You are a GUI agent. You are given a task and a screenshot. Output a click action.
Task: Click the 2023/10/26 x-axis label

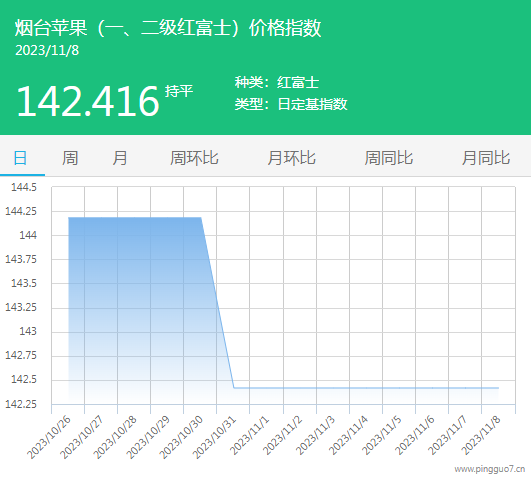click(x=49, y=437)
